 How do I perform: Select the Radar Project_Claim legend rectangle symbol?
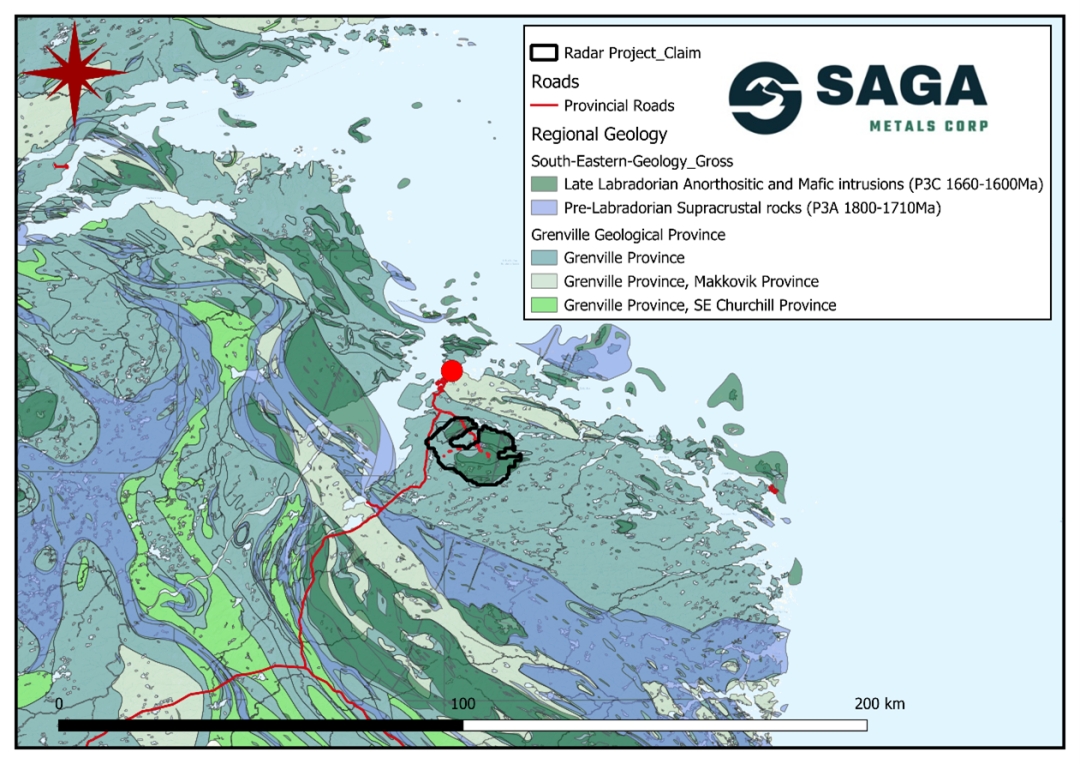click(544, 53)
